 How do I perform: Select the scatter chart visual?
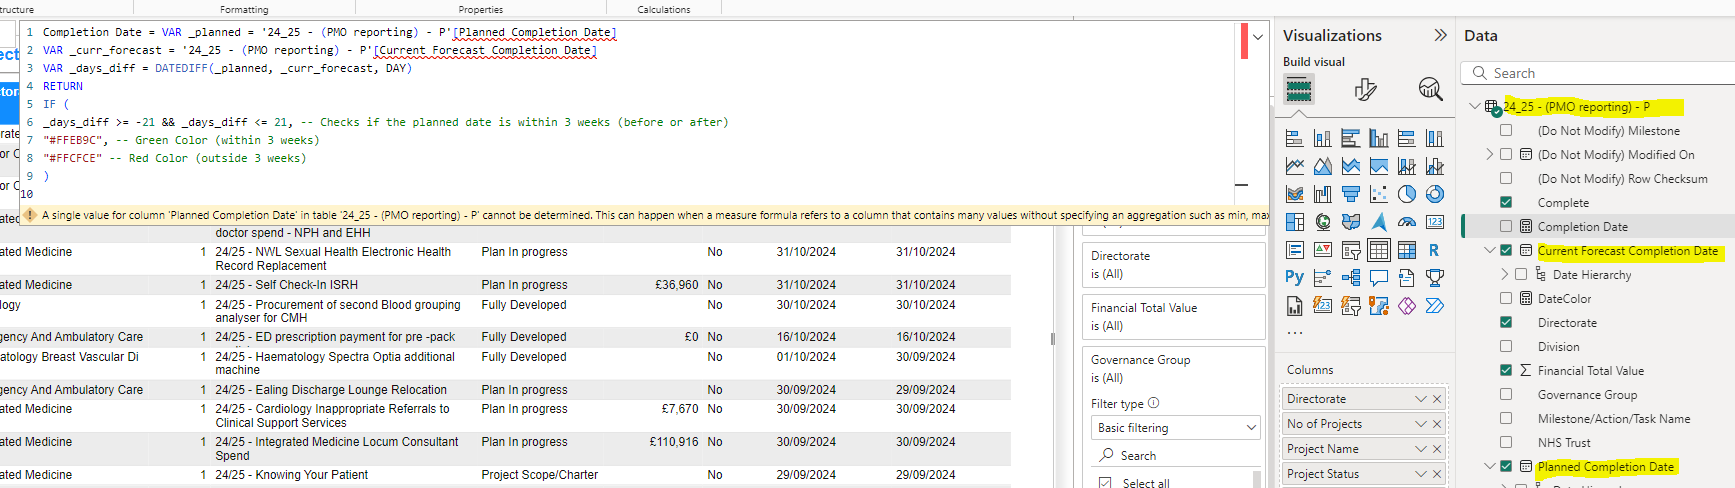pos(1378,194)
